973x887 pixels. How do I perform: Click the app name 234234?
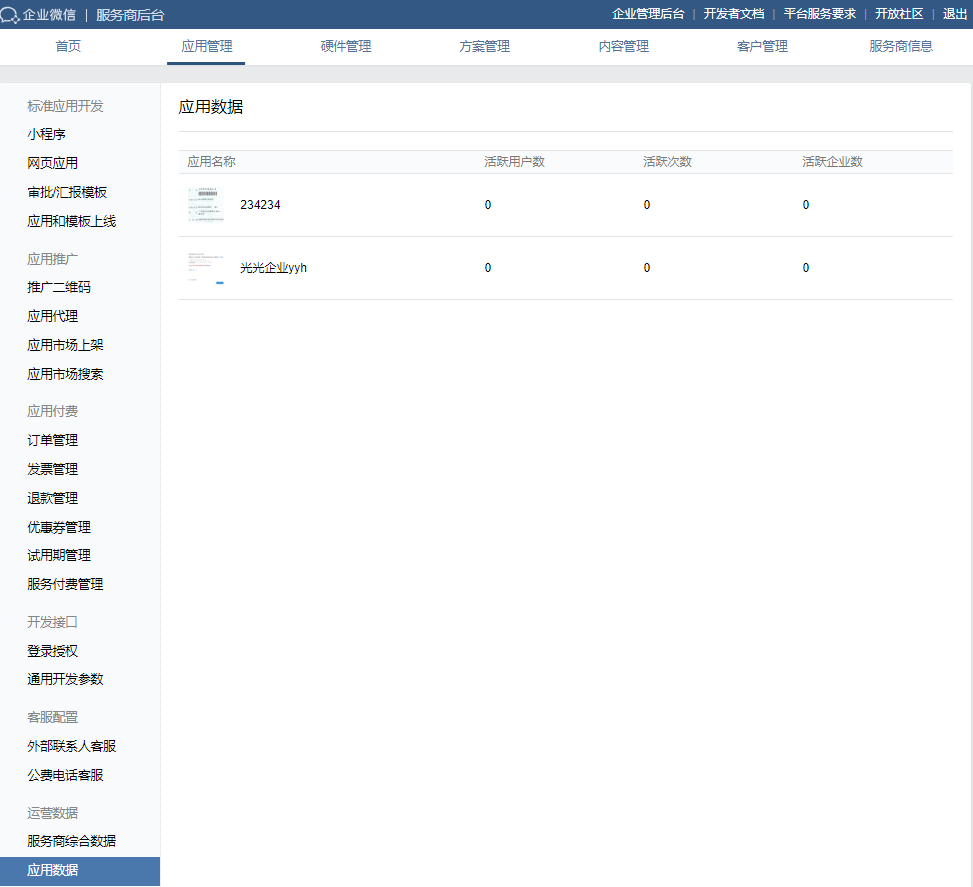pos(260,205)
